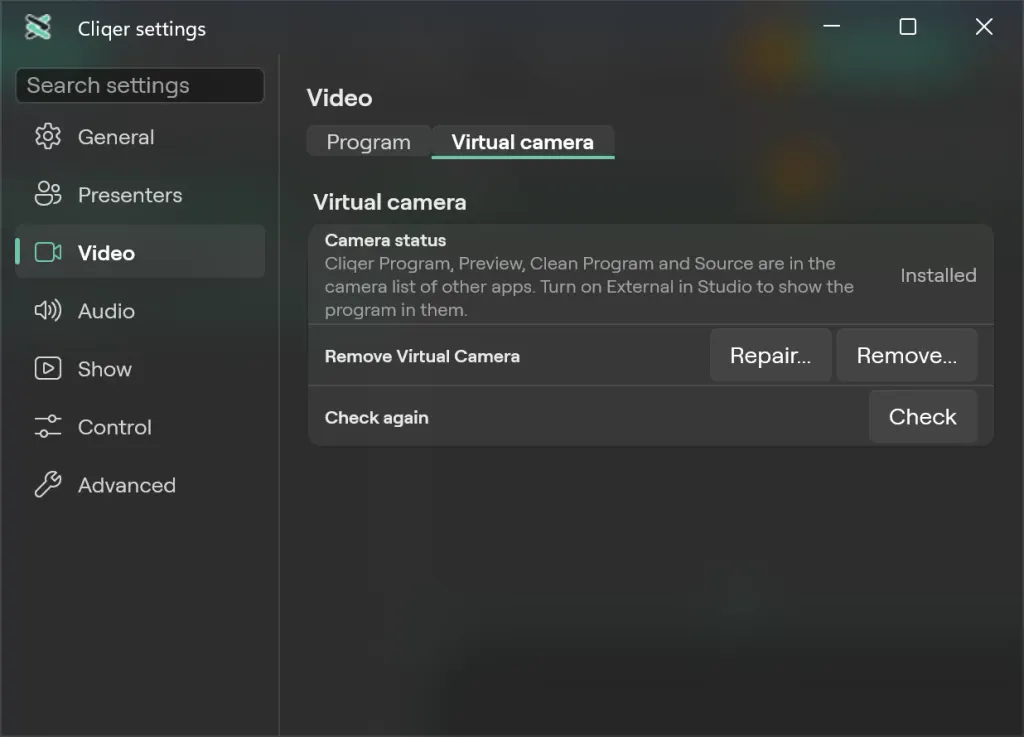Click the Virtual camera section heading
This screenshot has height=737, width=1024.
click(390, 202)
